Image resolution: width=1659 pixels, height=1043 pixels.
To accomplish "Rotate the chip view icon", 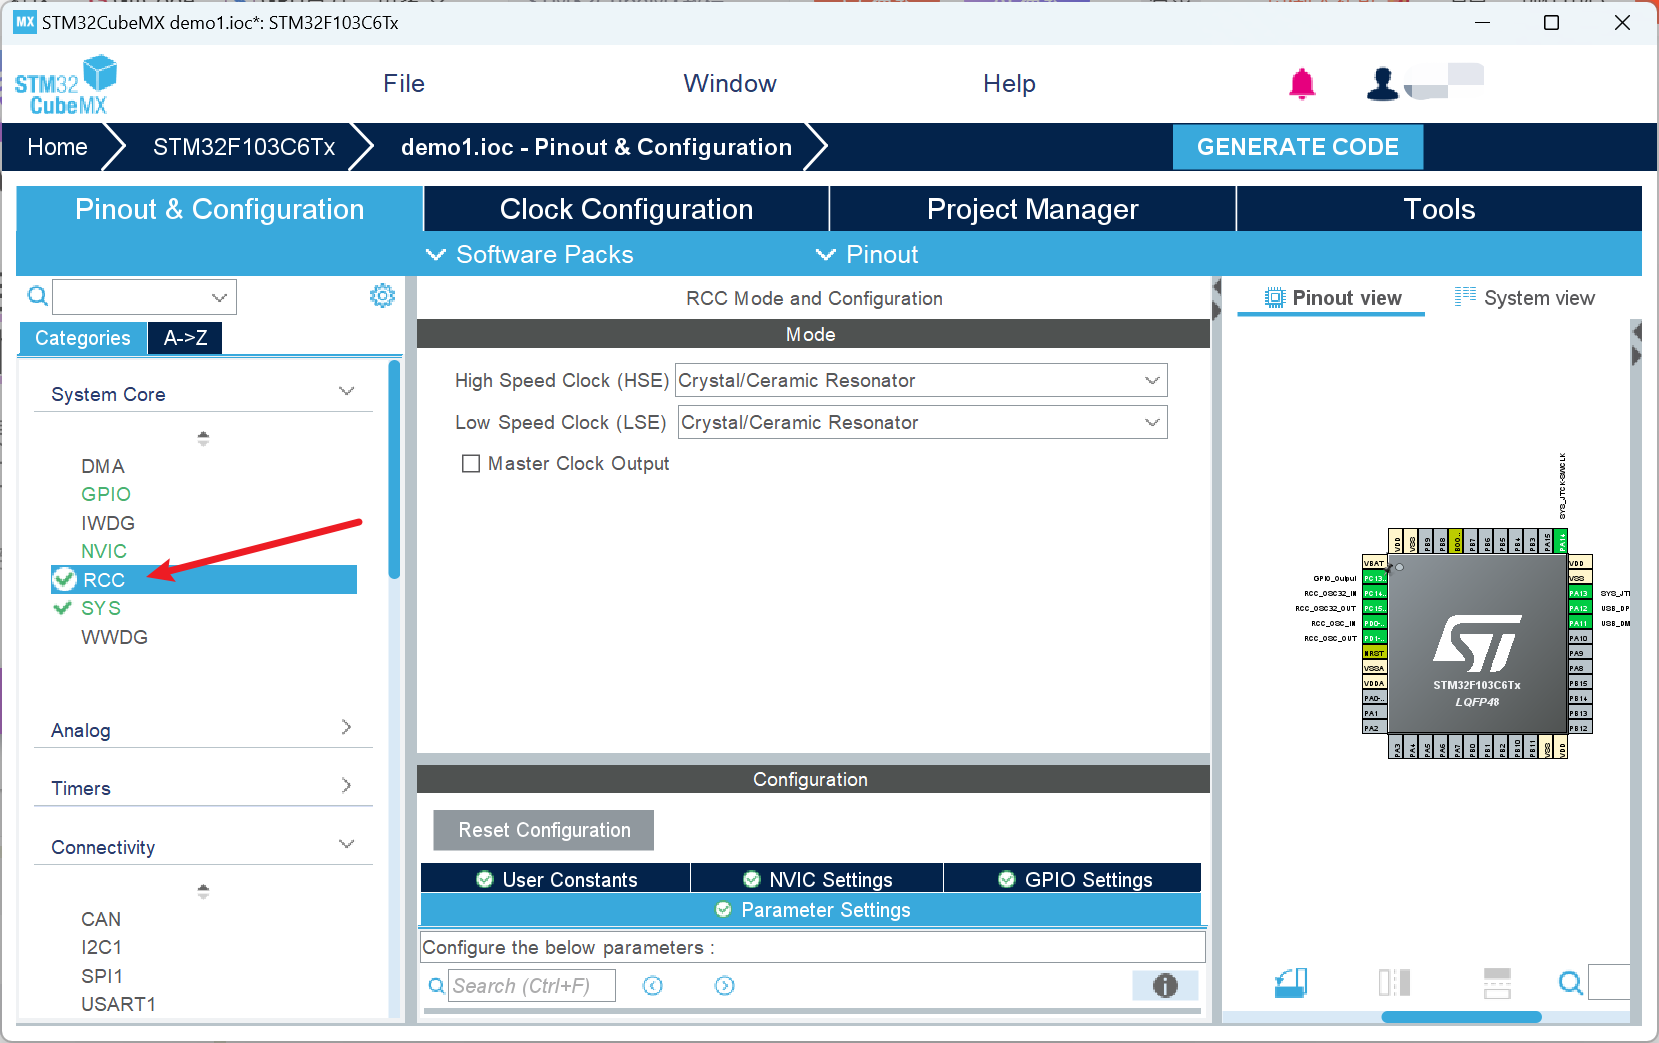I will (1291, 983).
